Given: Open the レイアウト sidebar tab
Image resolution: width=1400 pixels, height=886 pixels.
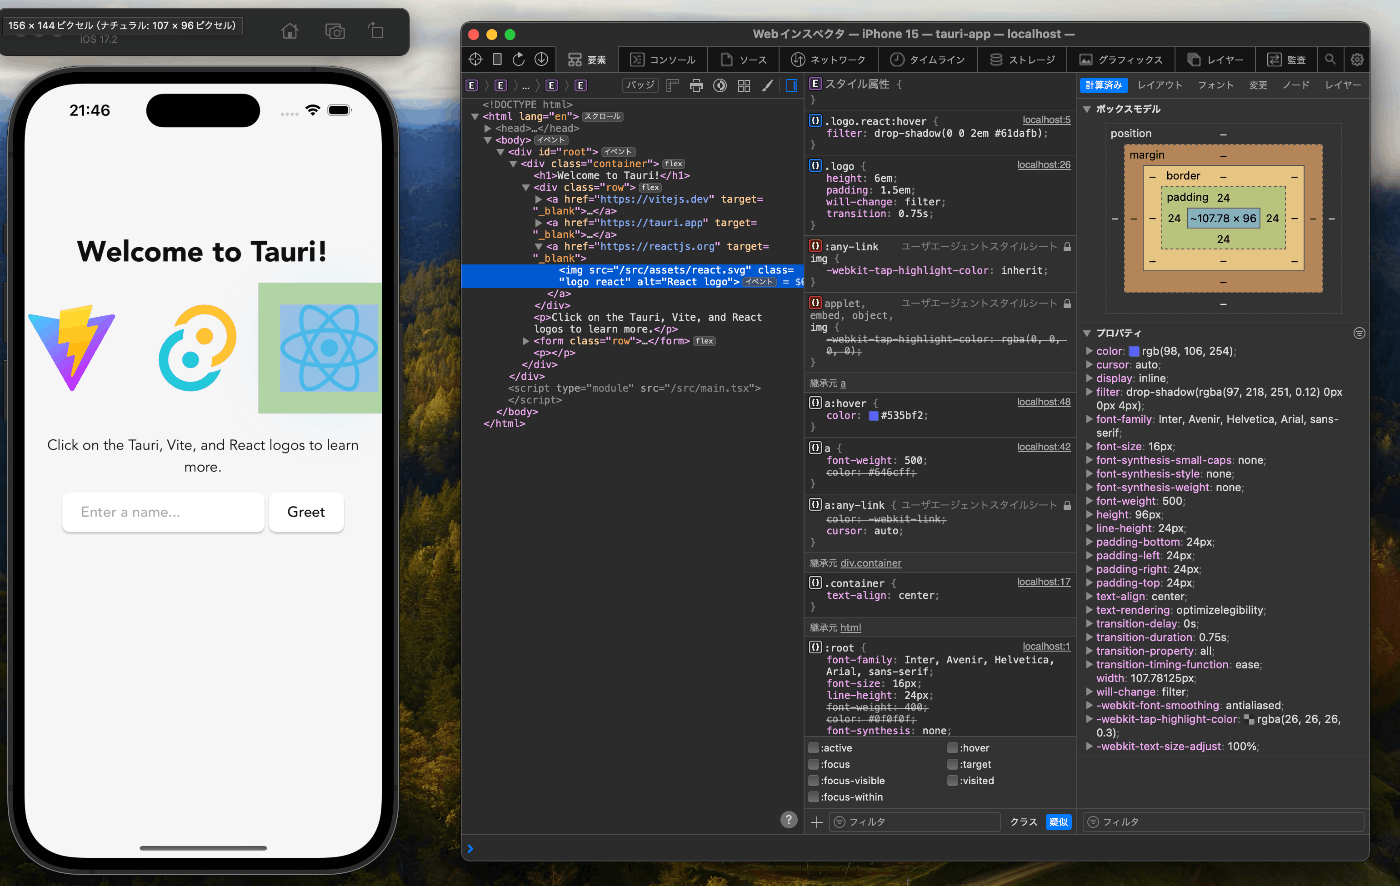Looking at the screenshot, I should click(1160, 86).
